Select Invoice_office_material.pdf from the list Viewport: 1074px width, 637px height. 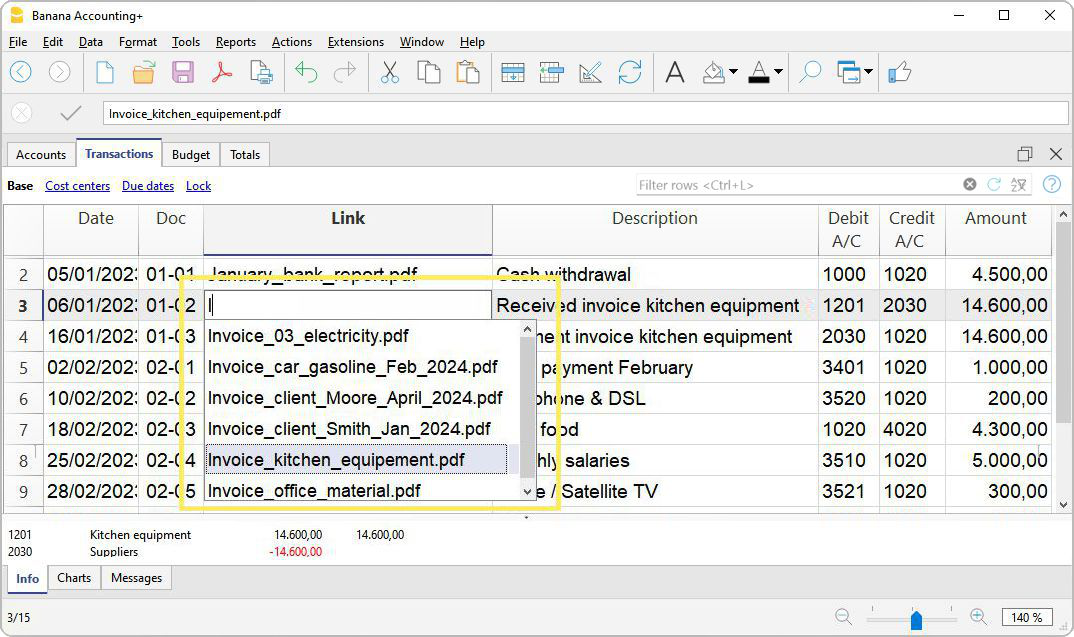(314, 491)
